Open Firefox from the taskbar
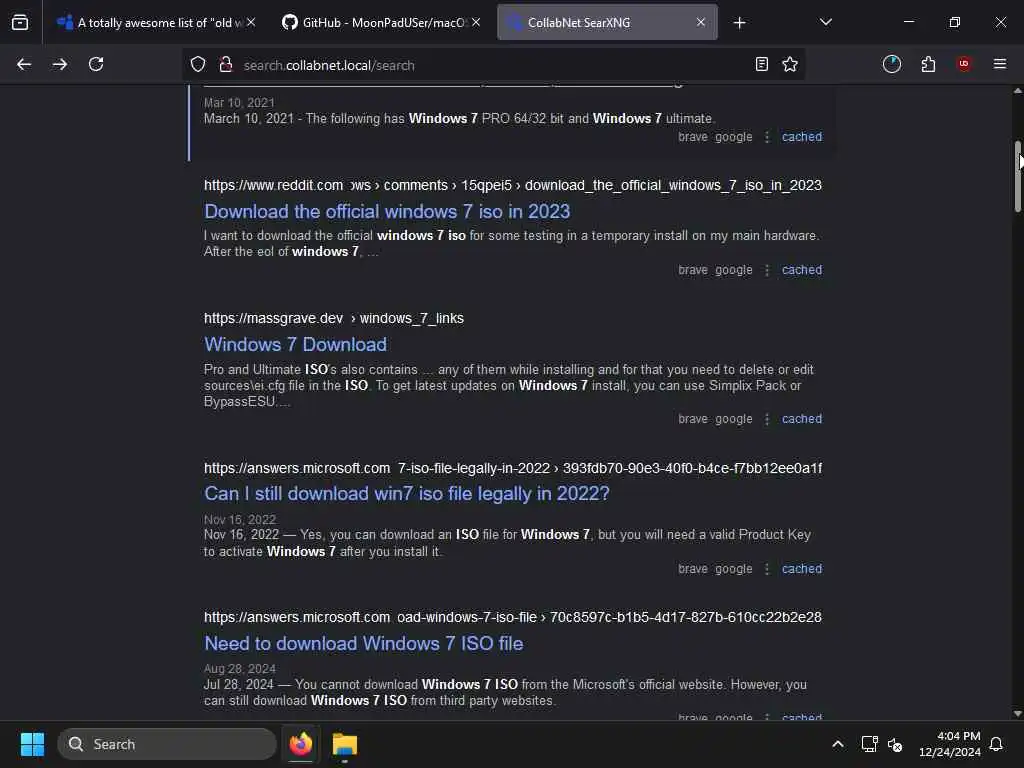The height and width of the screenshot is (768, 1024). click(300, 744)
